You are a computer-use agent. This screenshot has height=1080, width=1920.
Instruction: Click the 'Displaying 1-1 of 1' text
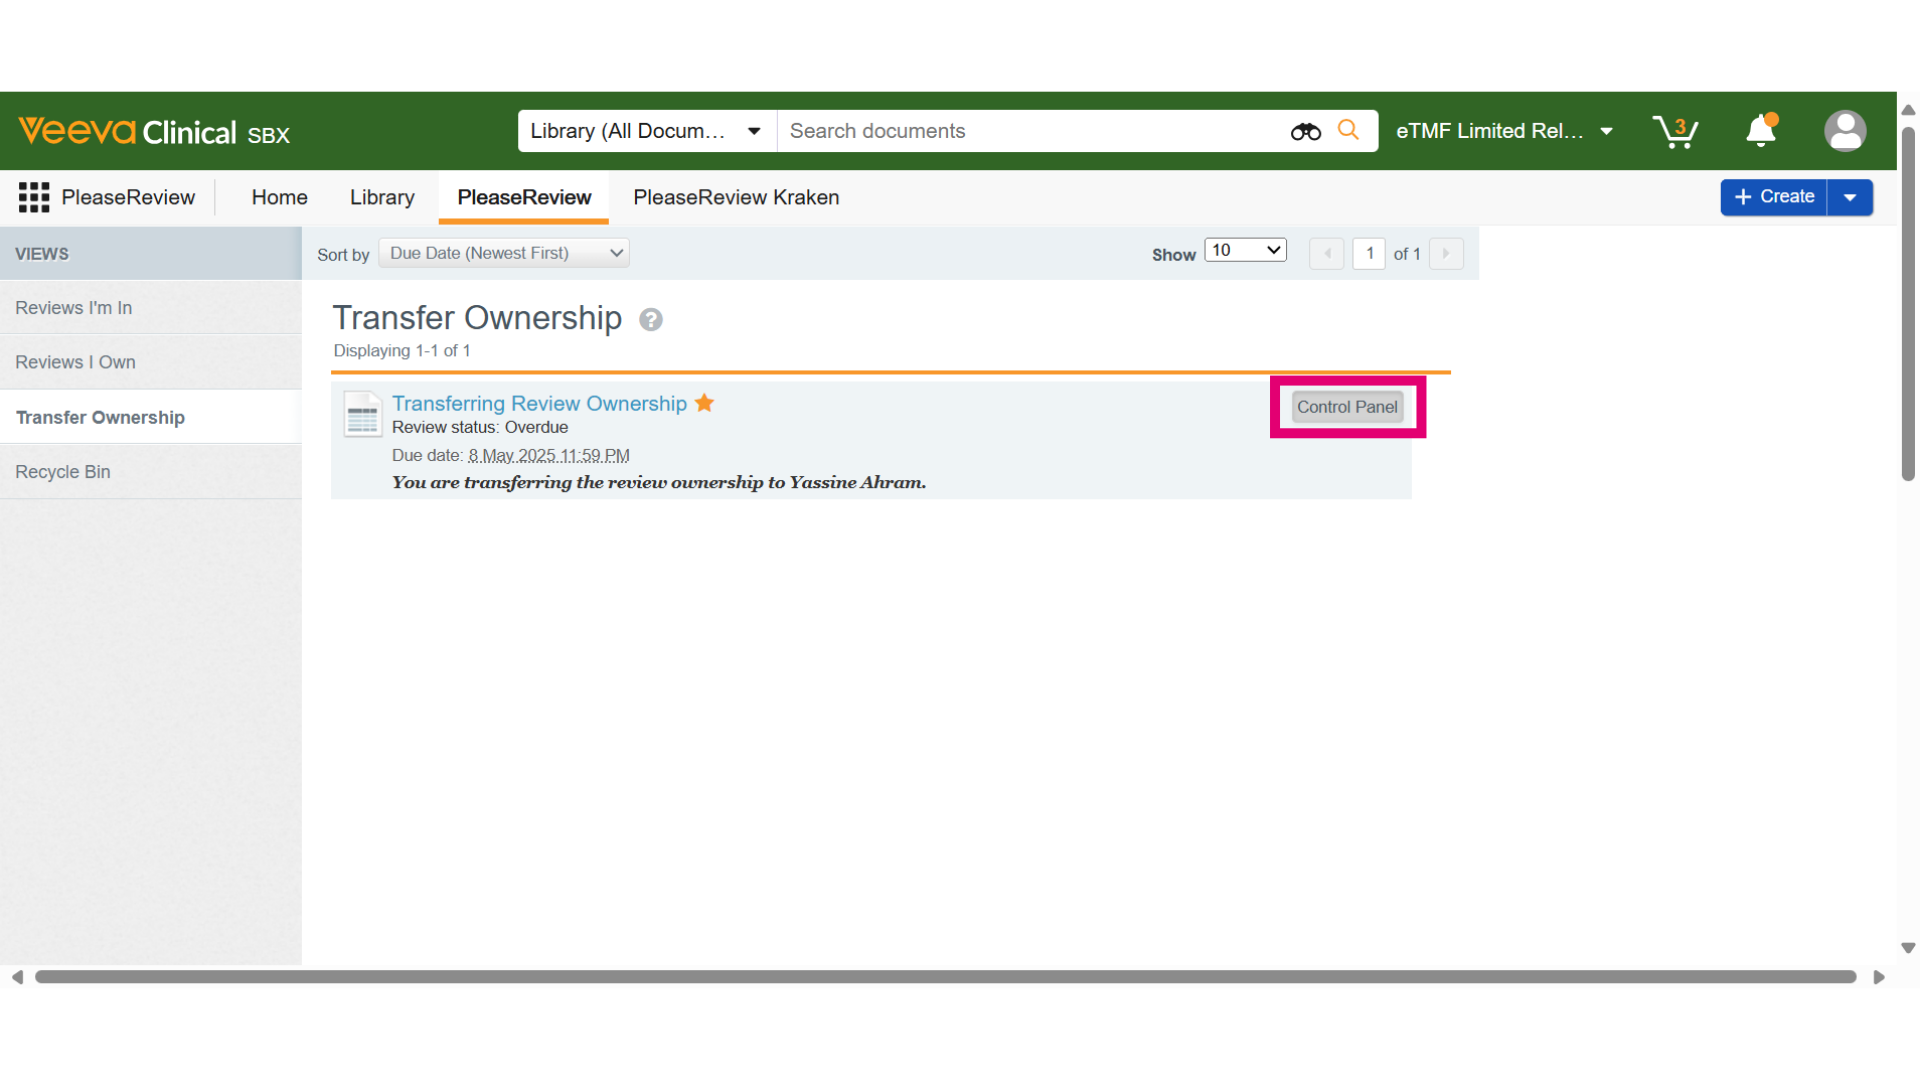[402, 351]
